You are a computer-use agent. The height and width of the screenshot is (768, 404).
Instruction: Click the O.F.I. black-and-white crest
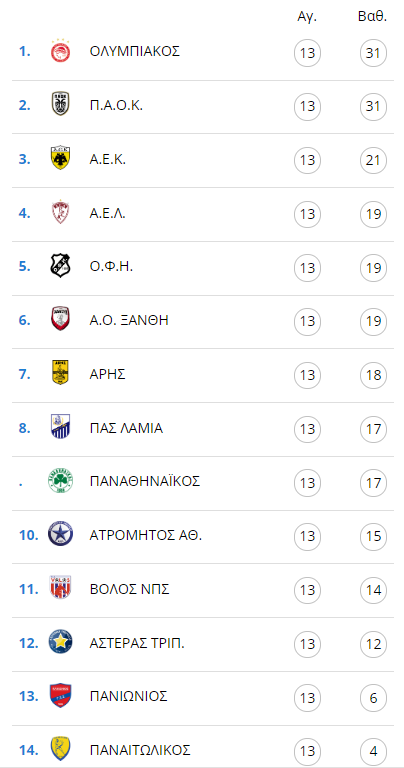point(61,266)
